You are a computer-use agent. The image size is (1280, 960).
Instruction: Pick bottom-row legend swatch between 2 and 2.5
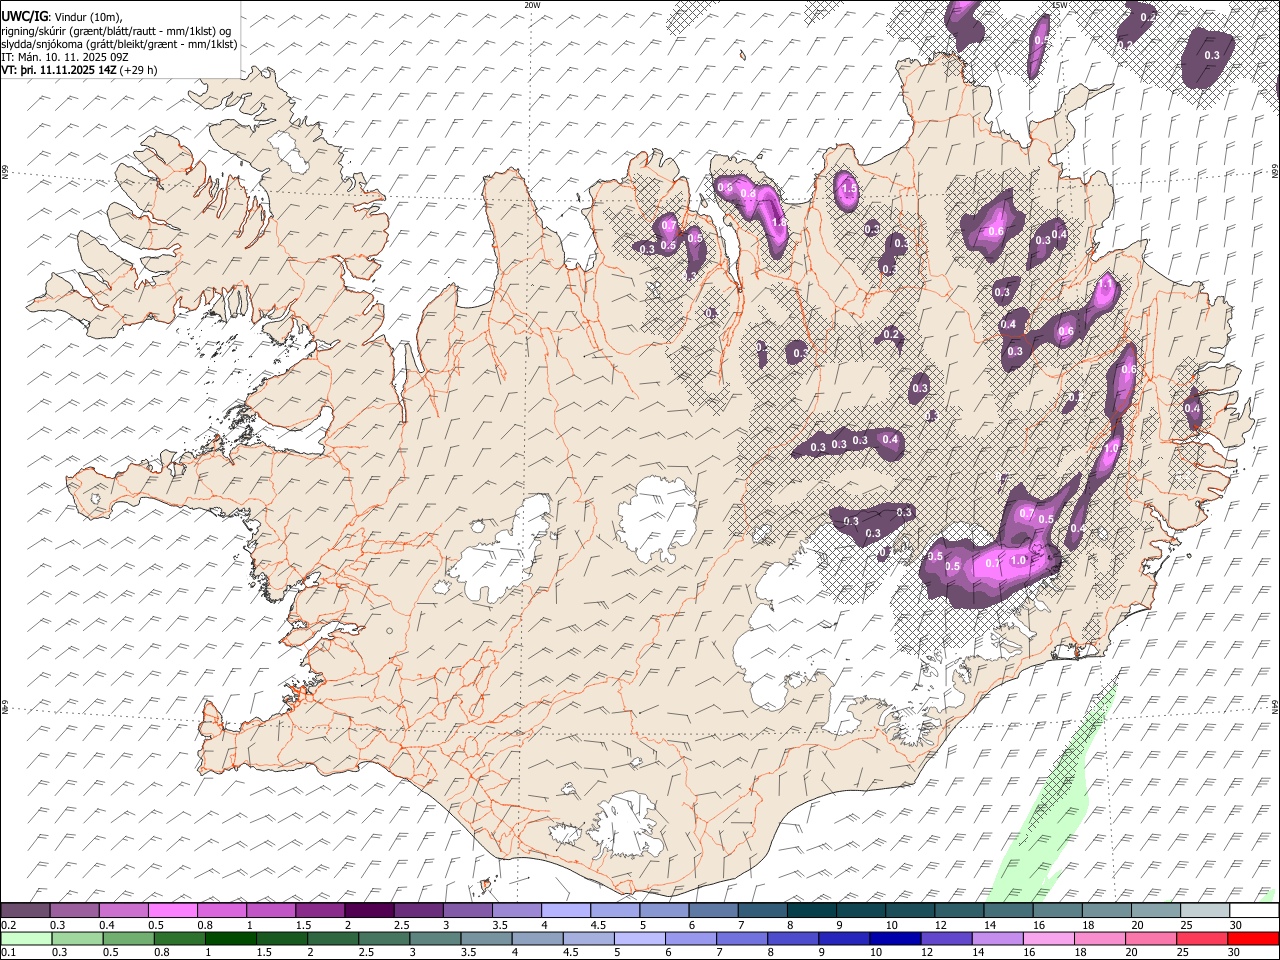pos(333,939)
